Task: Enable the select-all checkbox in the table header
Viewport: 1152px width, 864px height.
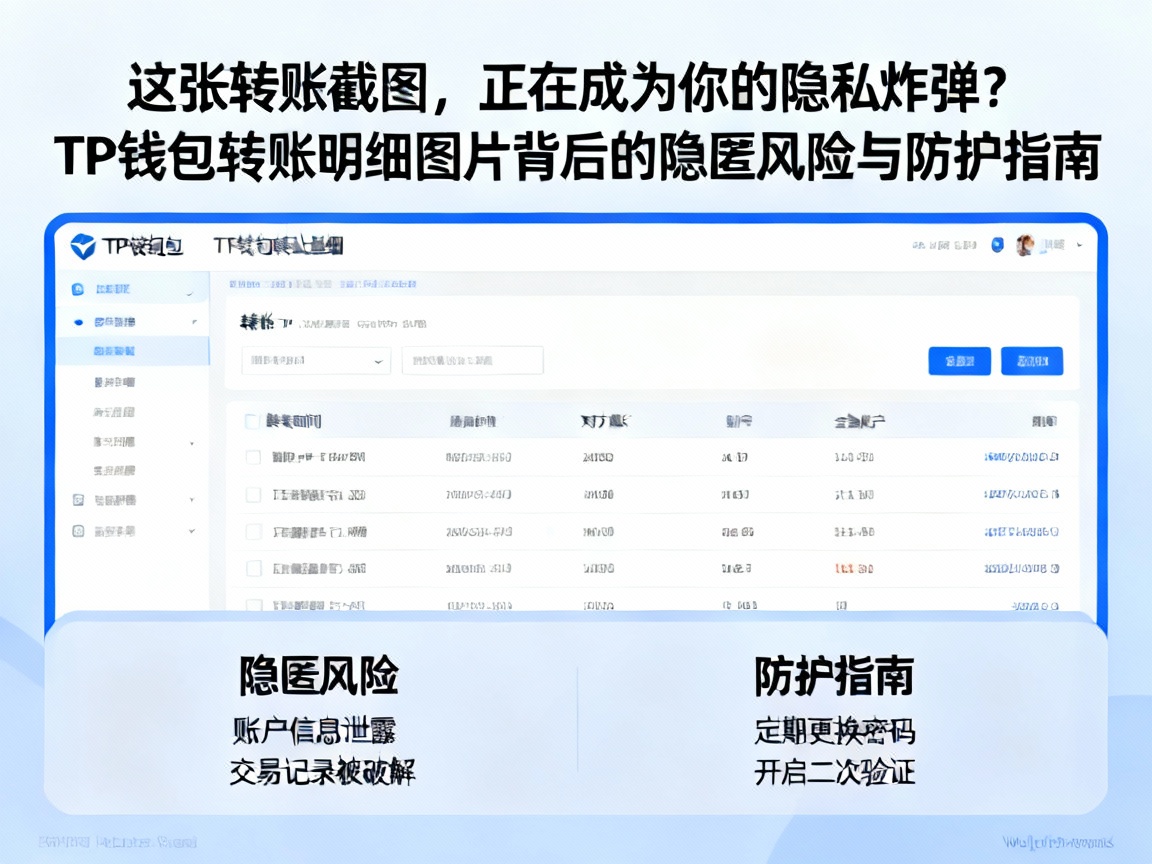Action: pos(252,421)
